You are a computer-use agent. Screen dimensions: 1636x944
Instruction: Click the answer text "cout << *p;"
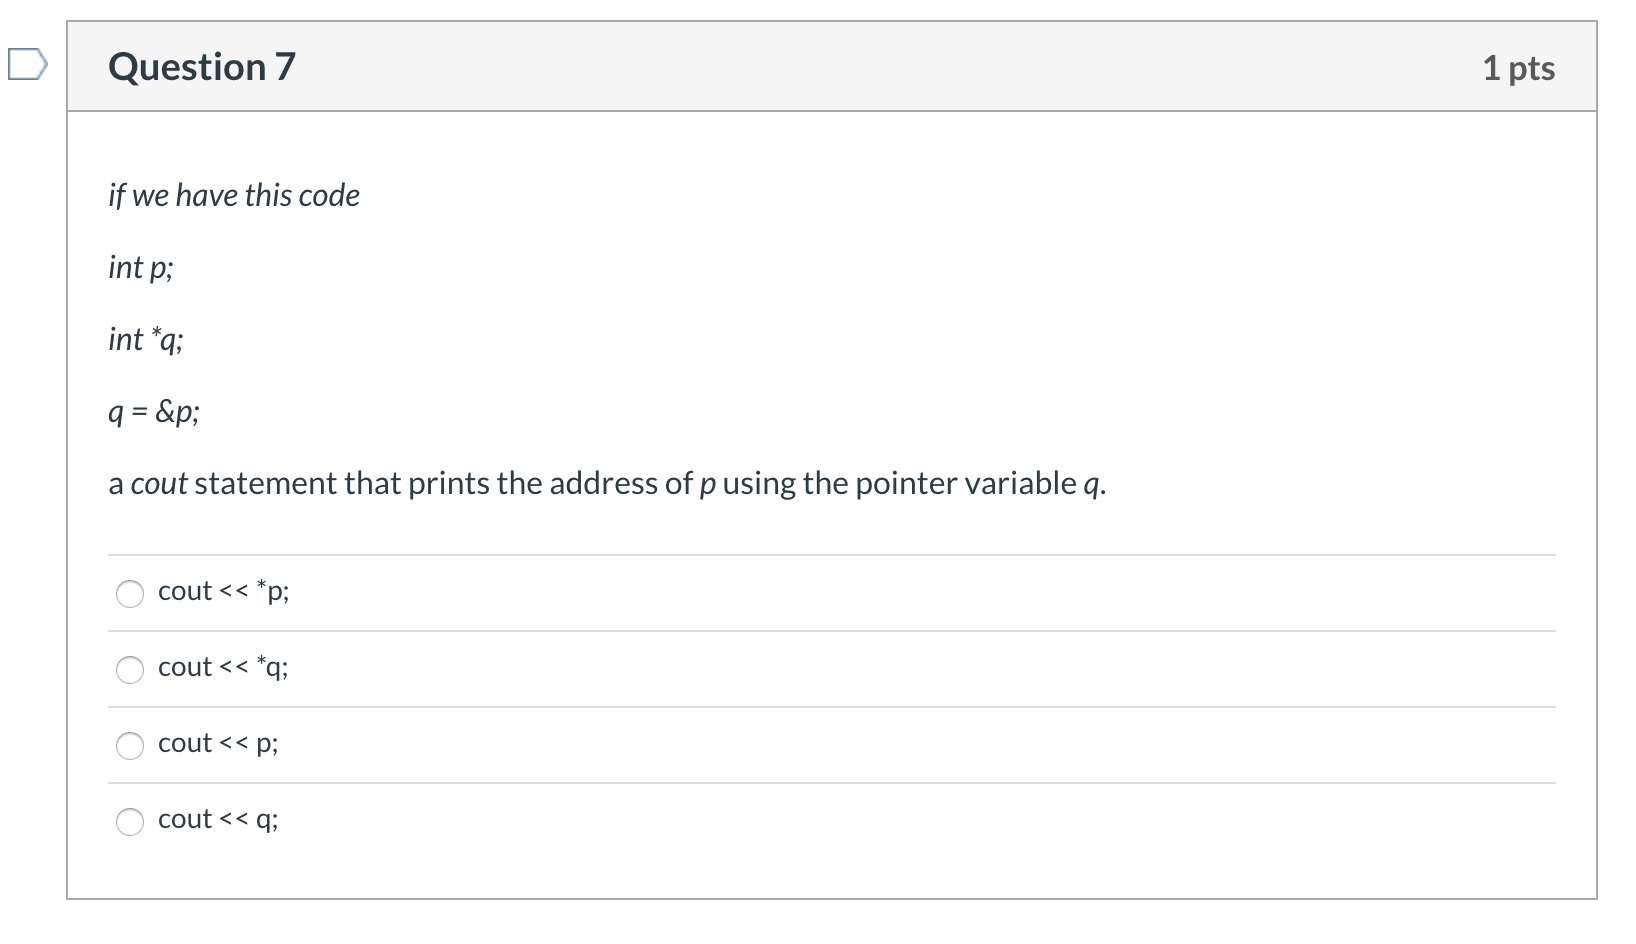(x=223, y=591)
